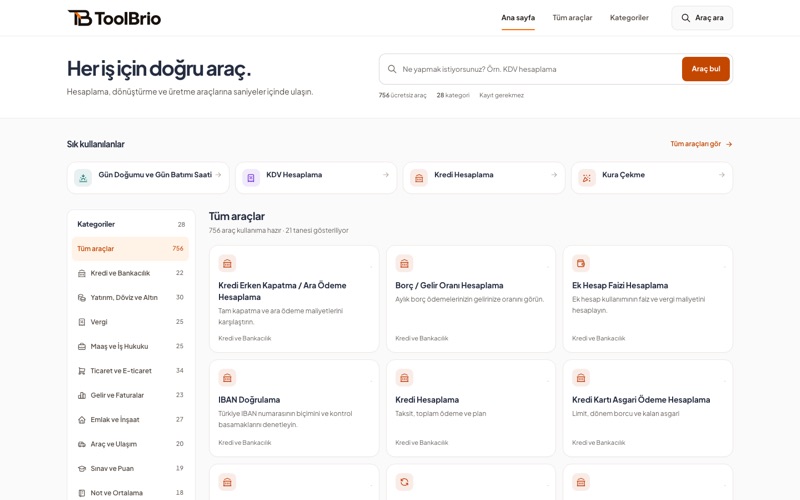Click the Emlak ve İnşaat house icon
The height and width of the screenshot is (500, 800).
82,419
